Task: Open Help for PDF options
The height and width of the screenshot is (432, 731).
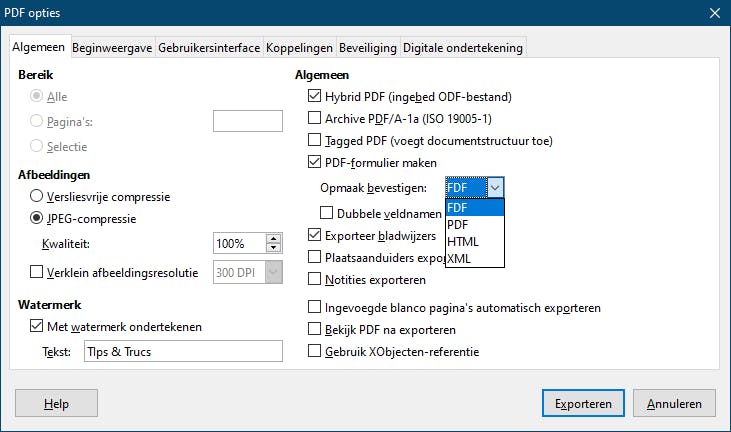Action: (56, 403)
